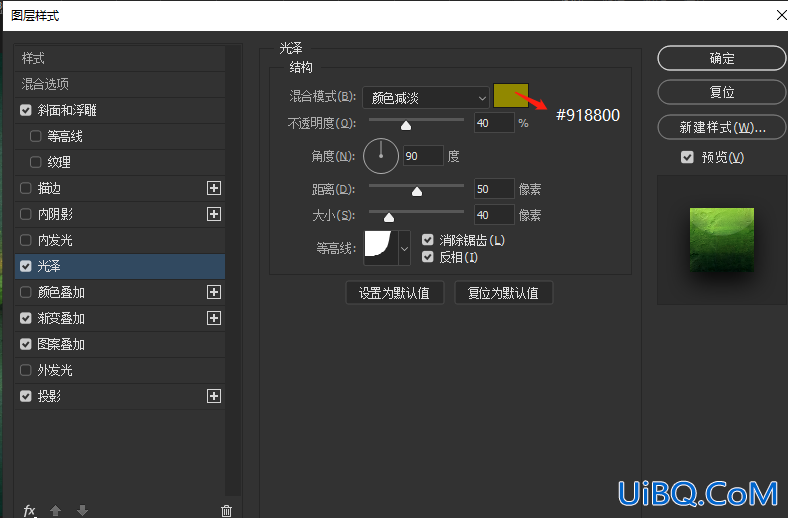Uncheck the 斜面和浮雕 checkbox
The width and height of the screenshot is (788, 518).
[26, 110]
